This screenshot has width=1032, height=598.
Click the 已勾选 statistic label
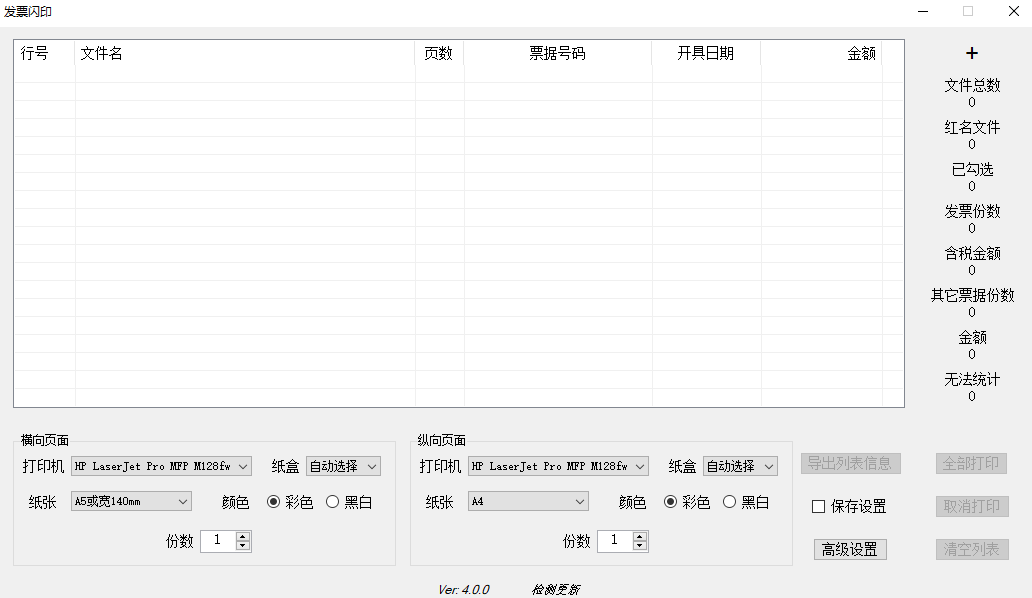point(972,170)
